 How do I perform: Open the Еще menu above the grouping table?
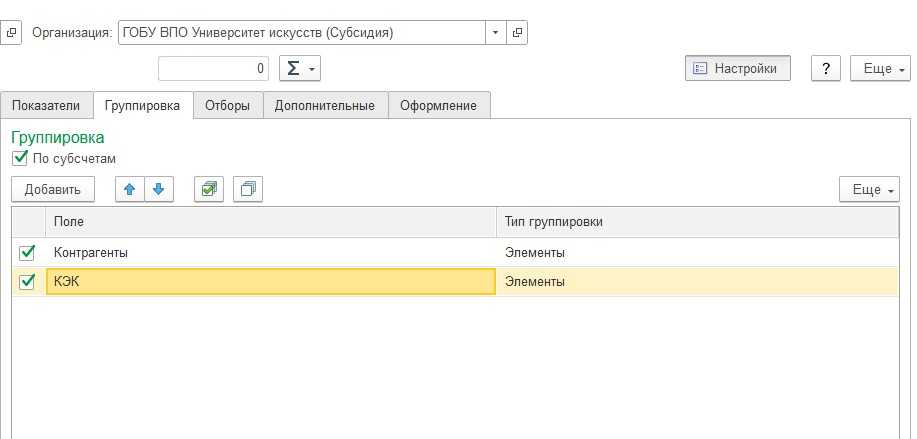[869, 189]
